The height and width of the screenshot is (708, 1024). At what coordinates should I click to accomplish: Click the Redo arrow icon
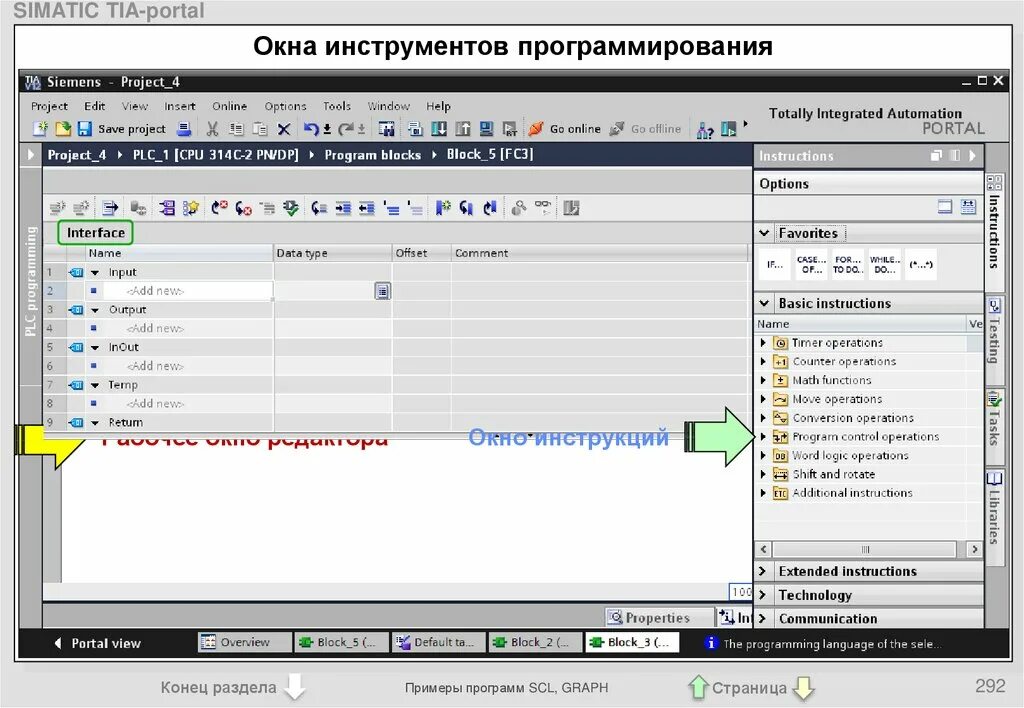346,129
